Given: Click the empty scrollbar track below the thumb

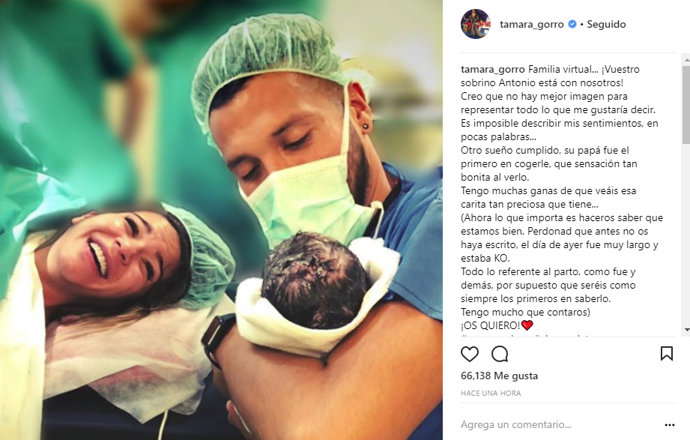Looking at the screenshot, I should coord(686,235).
